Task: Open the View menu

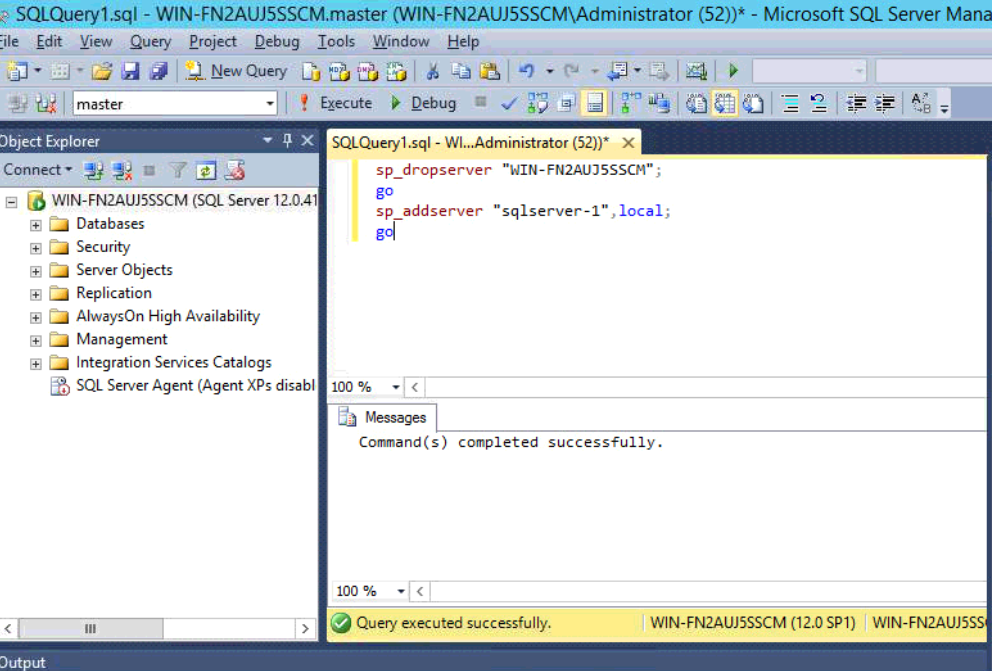Action: click(x=96, y=42)
